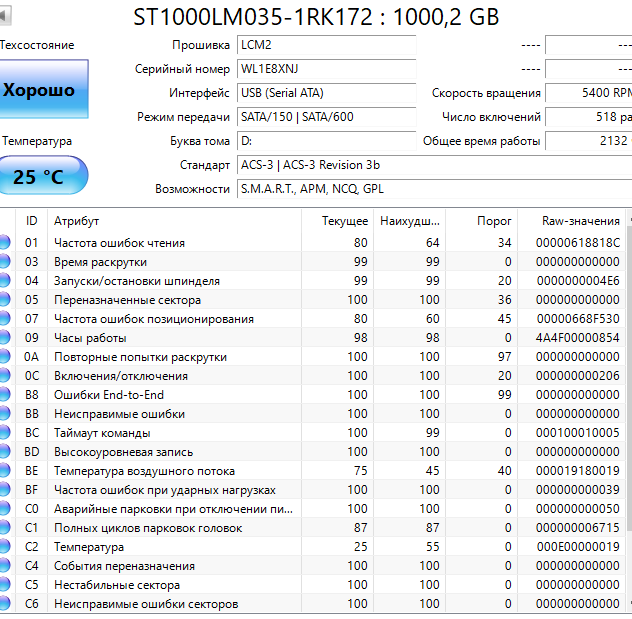632x619 pixels.
Task: Click the Буква тома field D:
Action: pyautogui.click(x=326, y=141)
